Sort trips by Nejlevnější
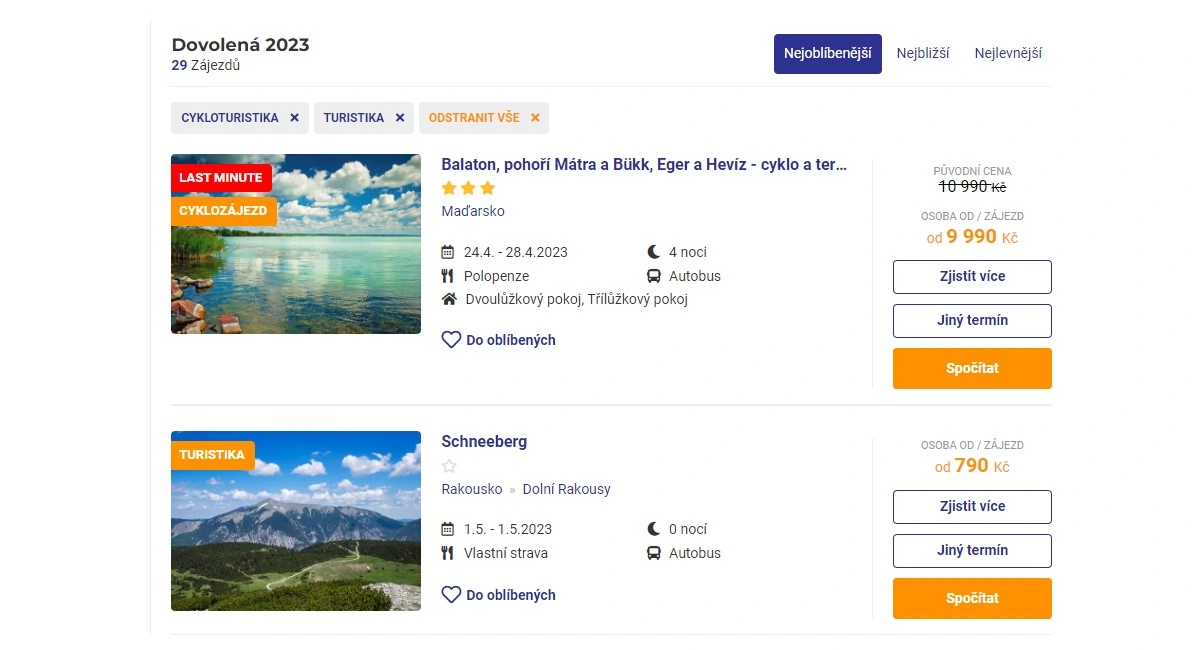 pos(1008,54)
